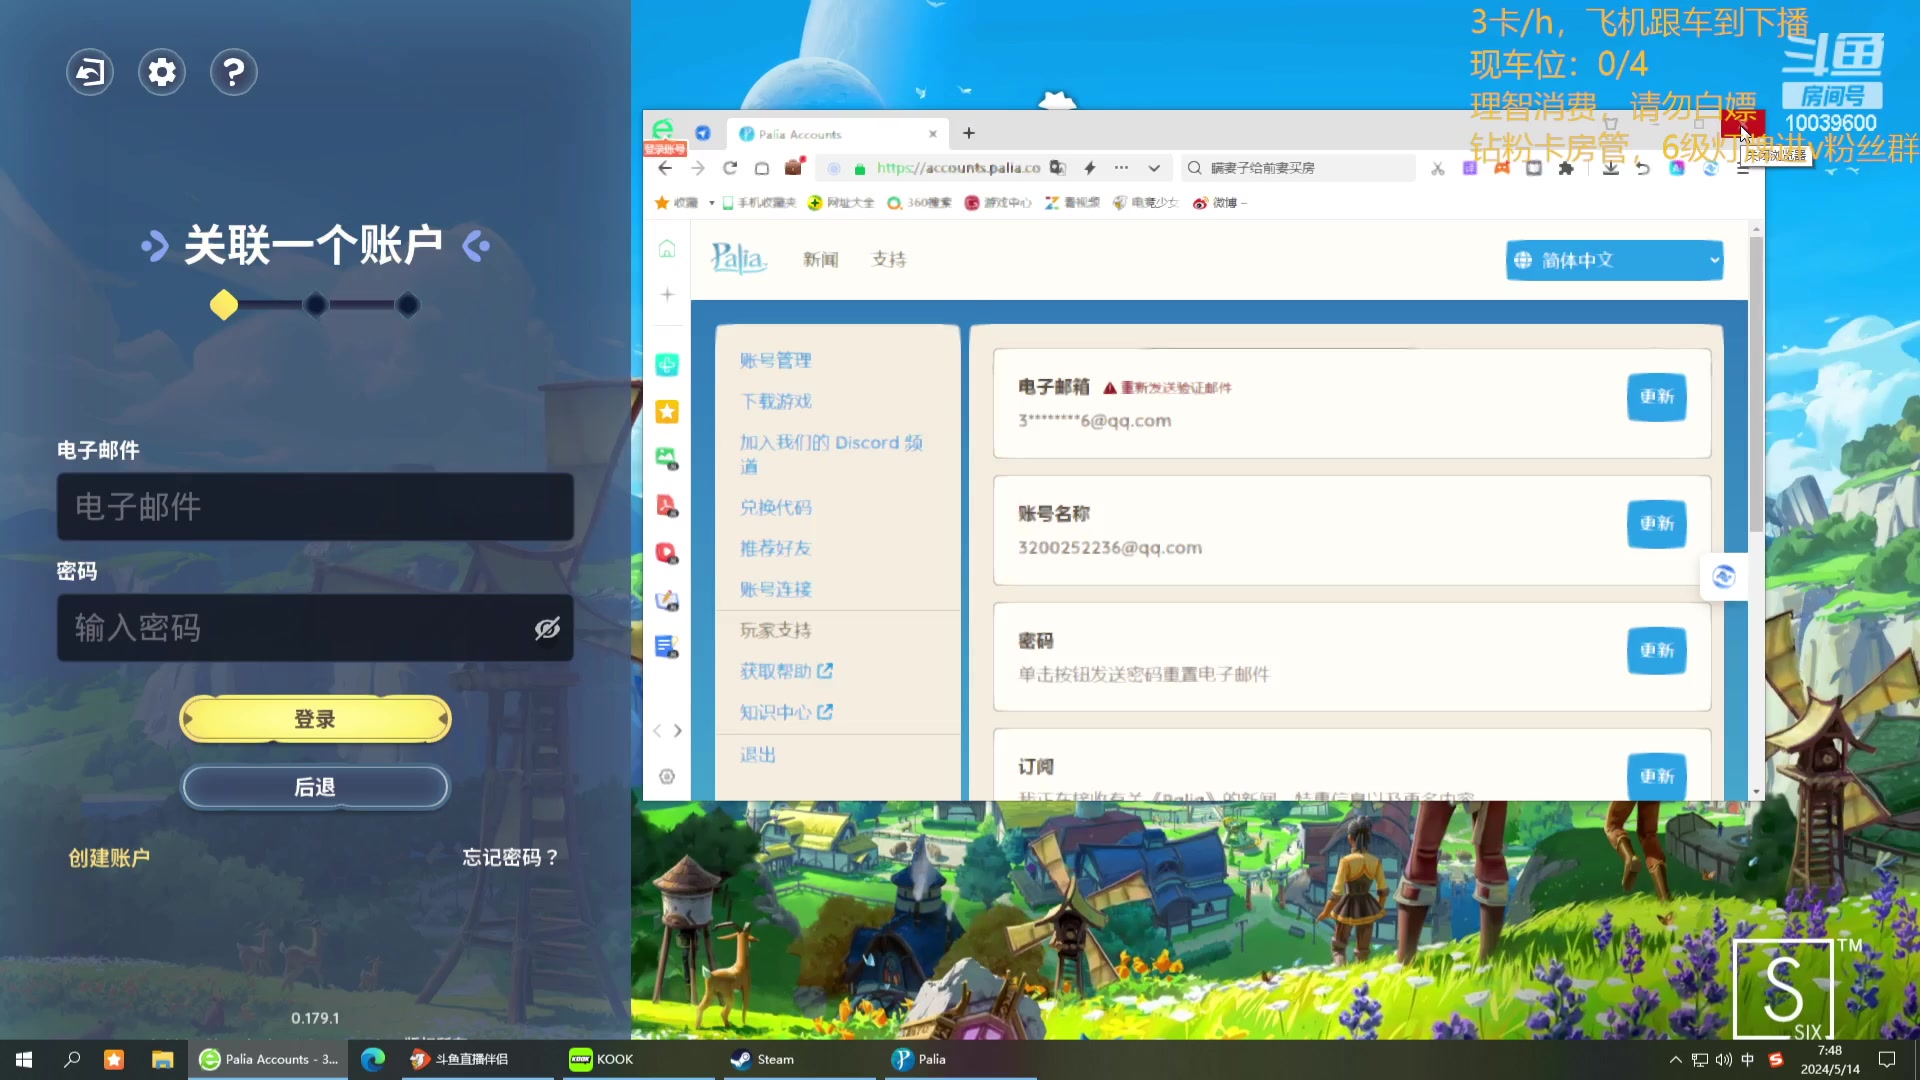The image size is (1920, 1080).
Task: Click the exit/back icon in the Palia launcher
Action: 90,72
